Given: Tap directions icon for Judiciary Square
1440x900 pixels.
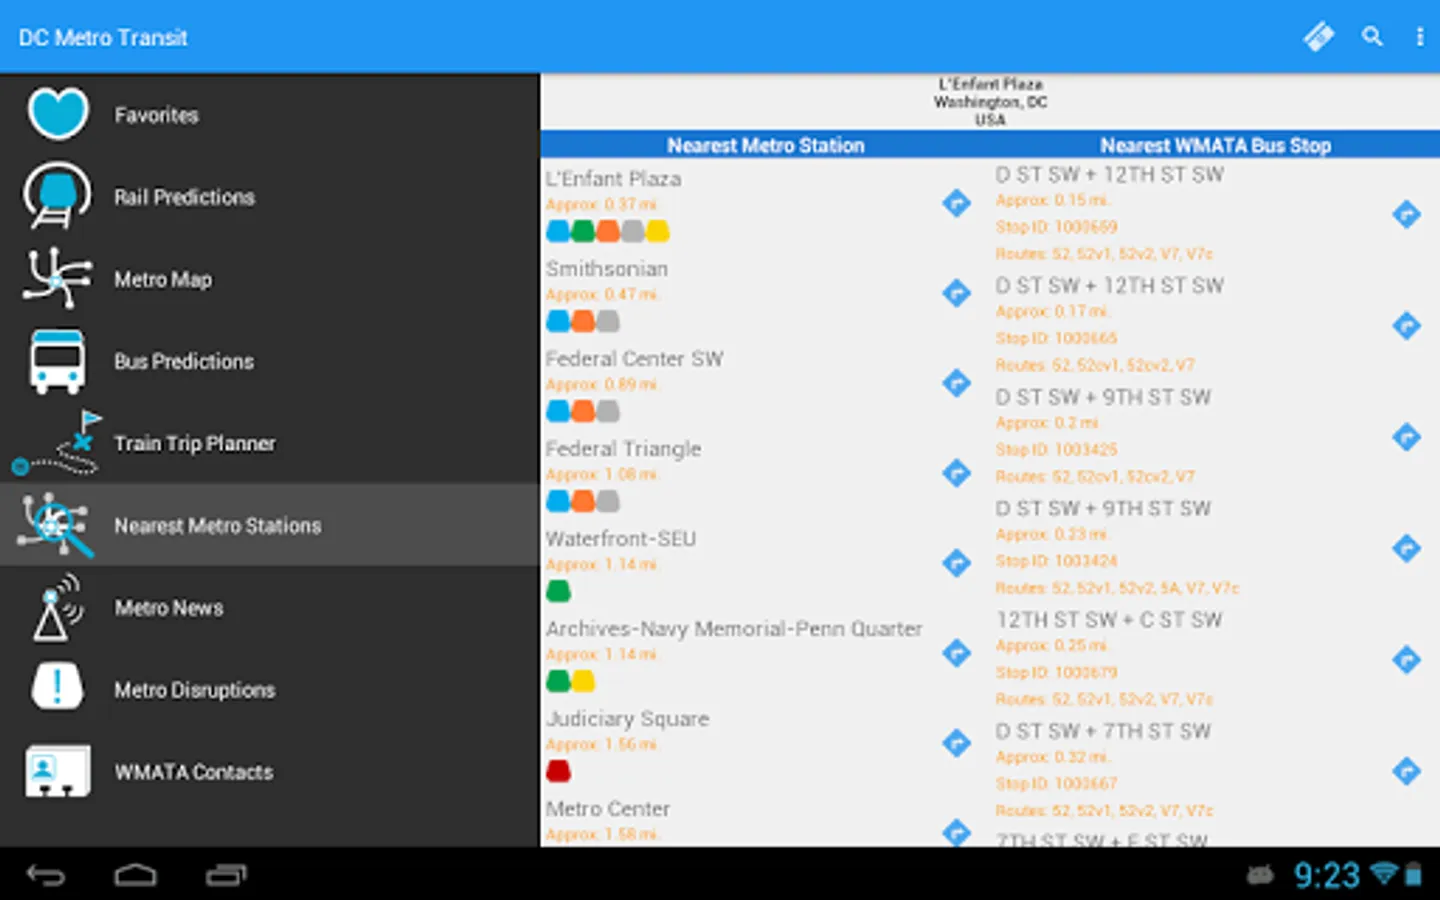Looking at the screenshot, I should [957, 743].
